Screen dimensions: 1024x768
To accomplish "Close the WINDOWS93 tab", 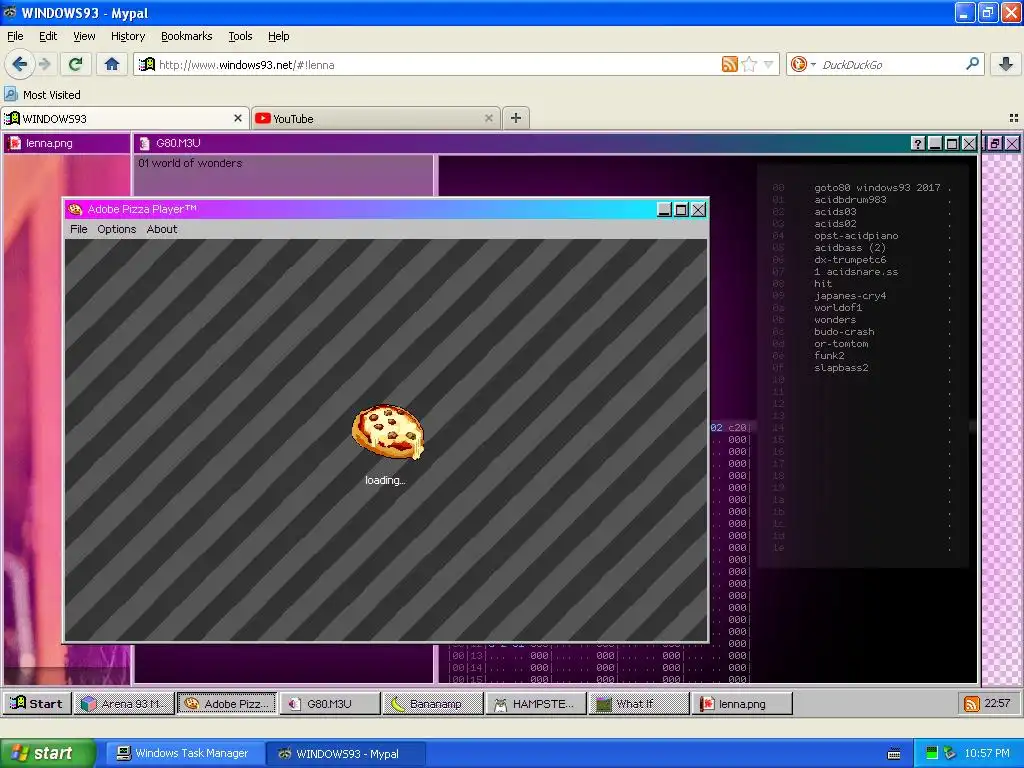I will coord(238,118).
